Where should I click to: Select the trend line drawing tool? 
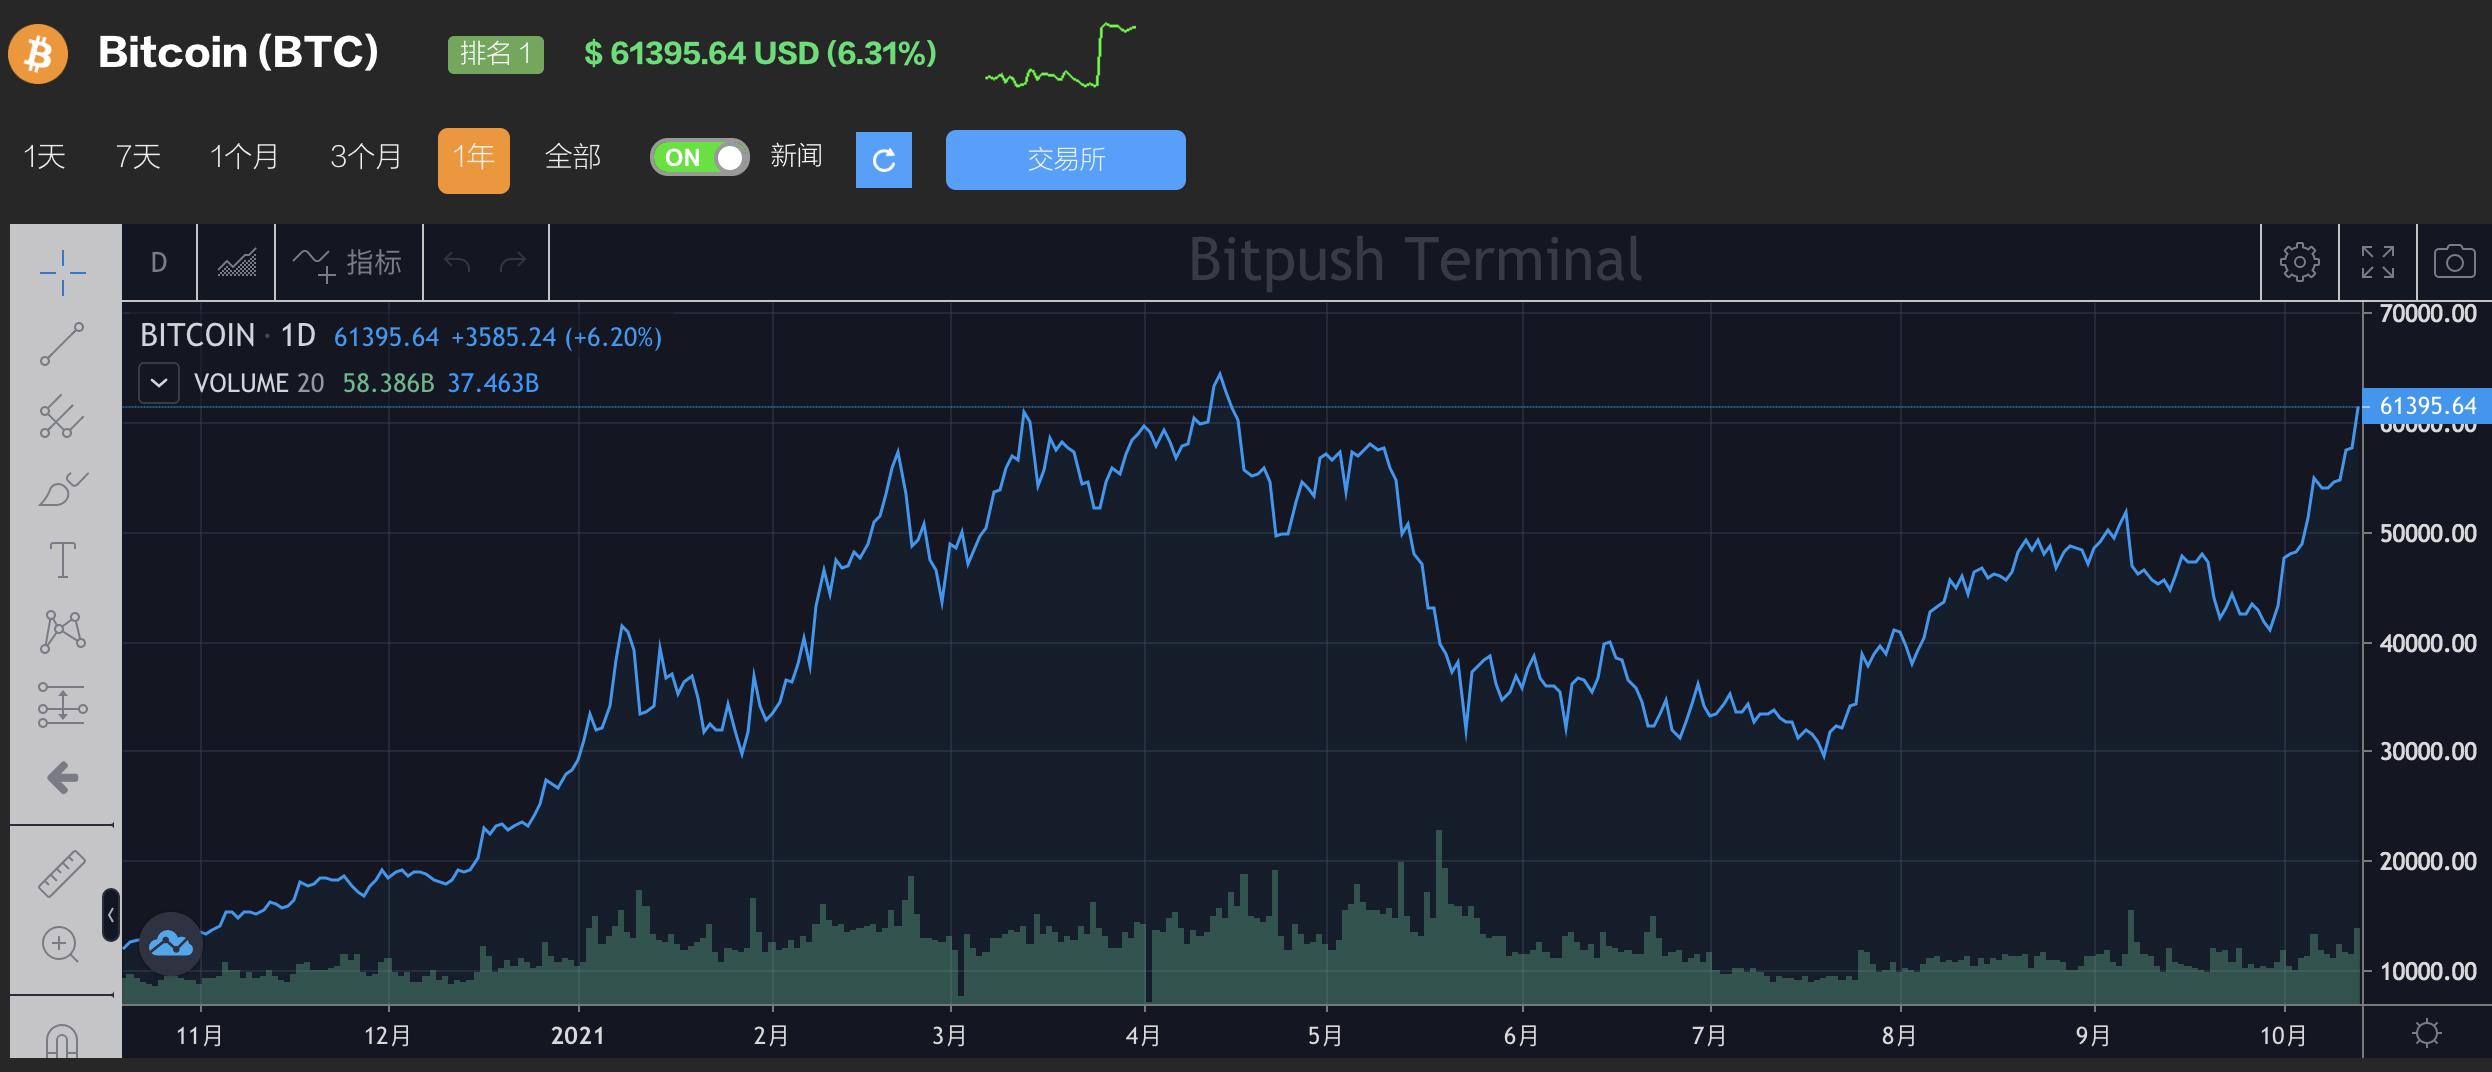[x=62, y=345]
